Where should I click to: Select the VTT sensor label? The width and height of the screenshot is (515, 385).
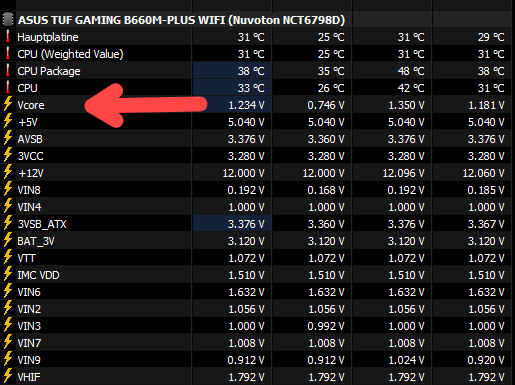[x=26, y=258]
